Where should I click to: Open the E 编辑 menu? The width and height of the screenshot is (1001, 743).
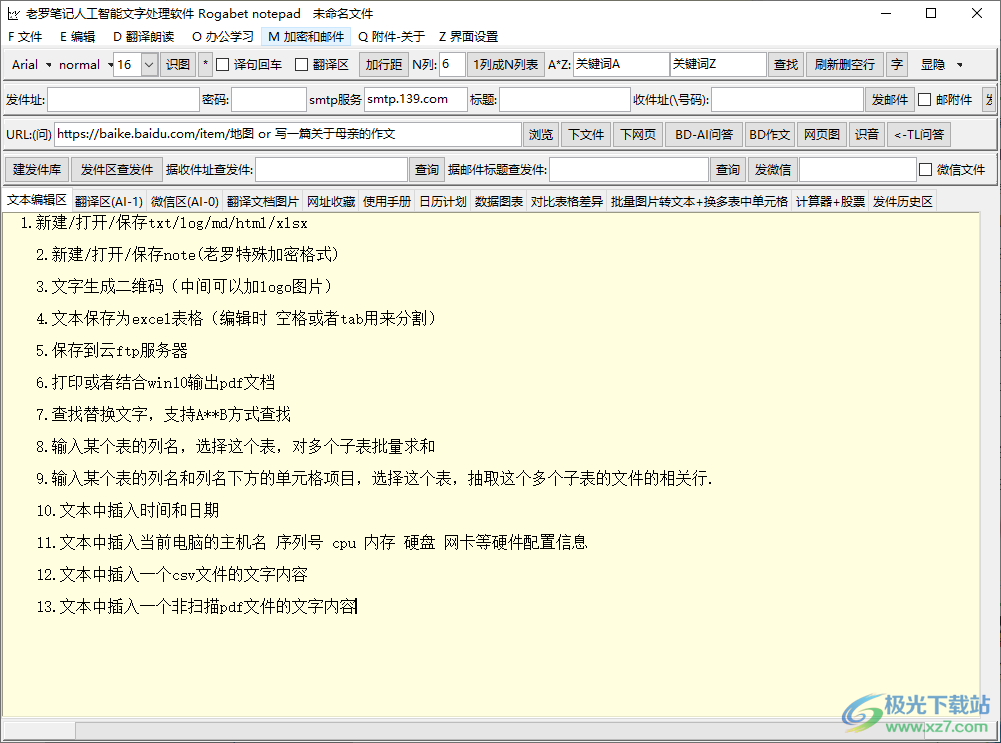click(77, 36)
